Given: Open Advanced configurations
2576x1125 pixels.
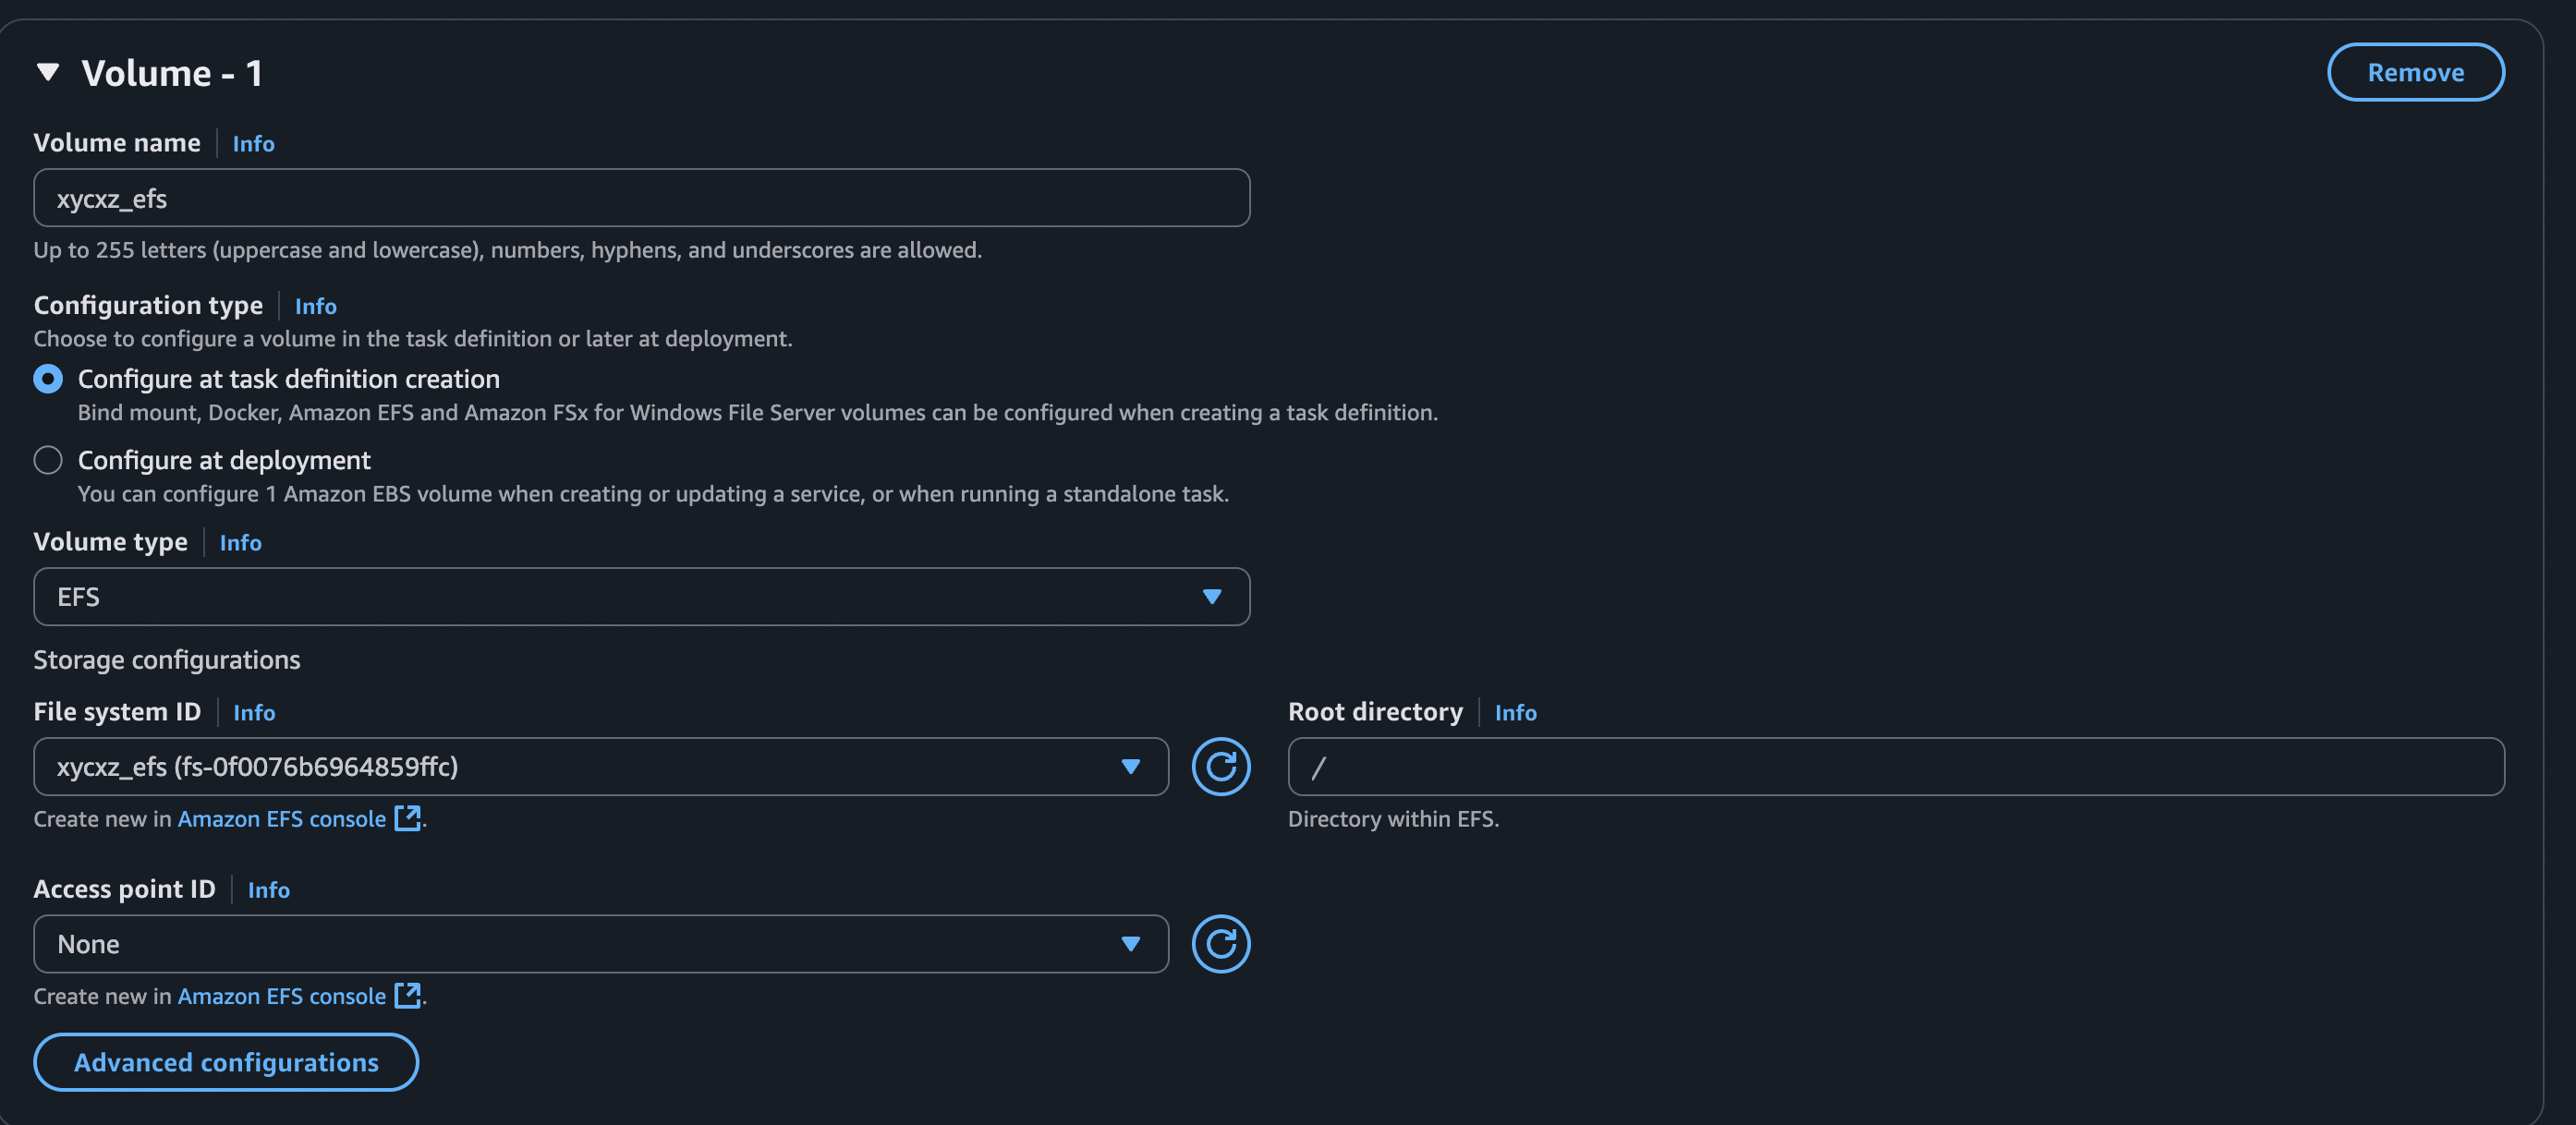Looking at the screenshot, I should point(226,1062).
